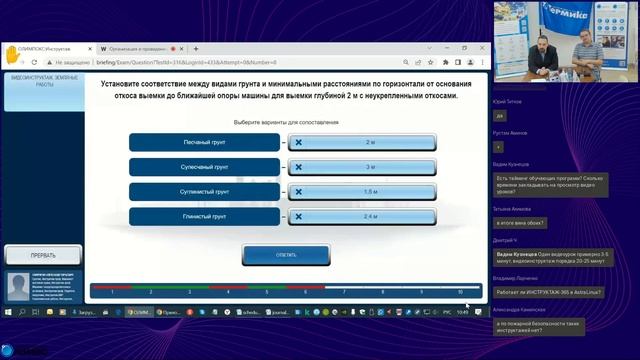
Task: Click the '2 м' answer slot
Action: point(362,142)
